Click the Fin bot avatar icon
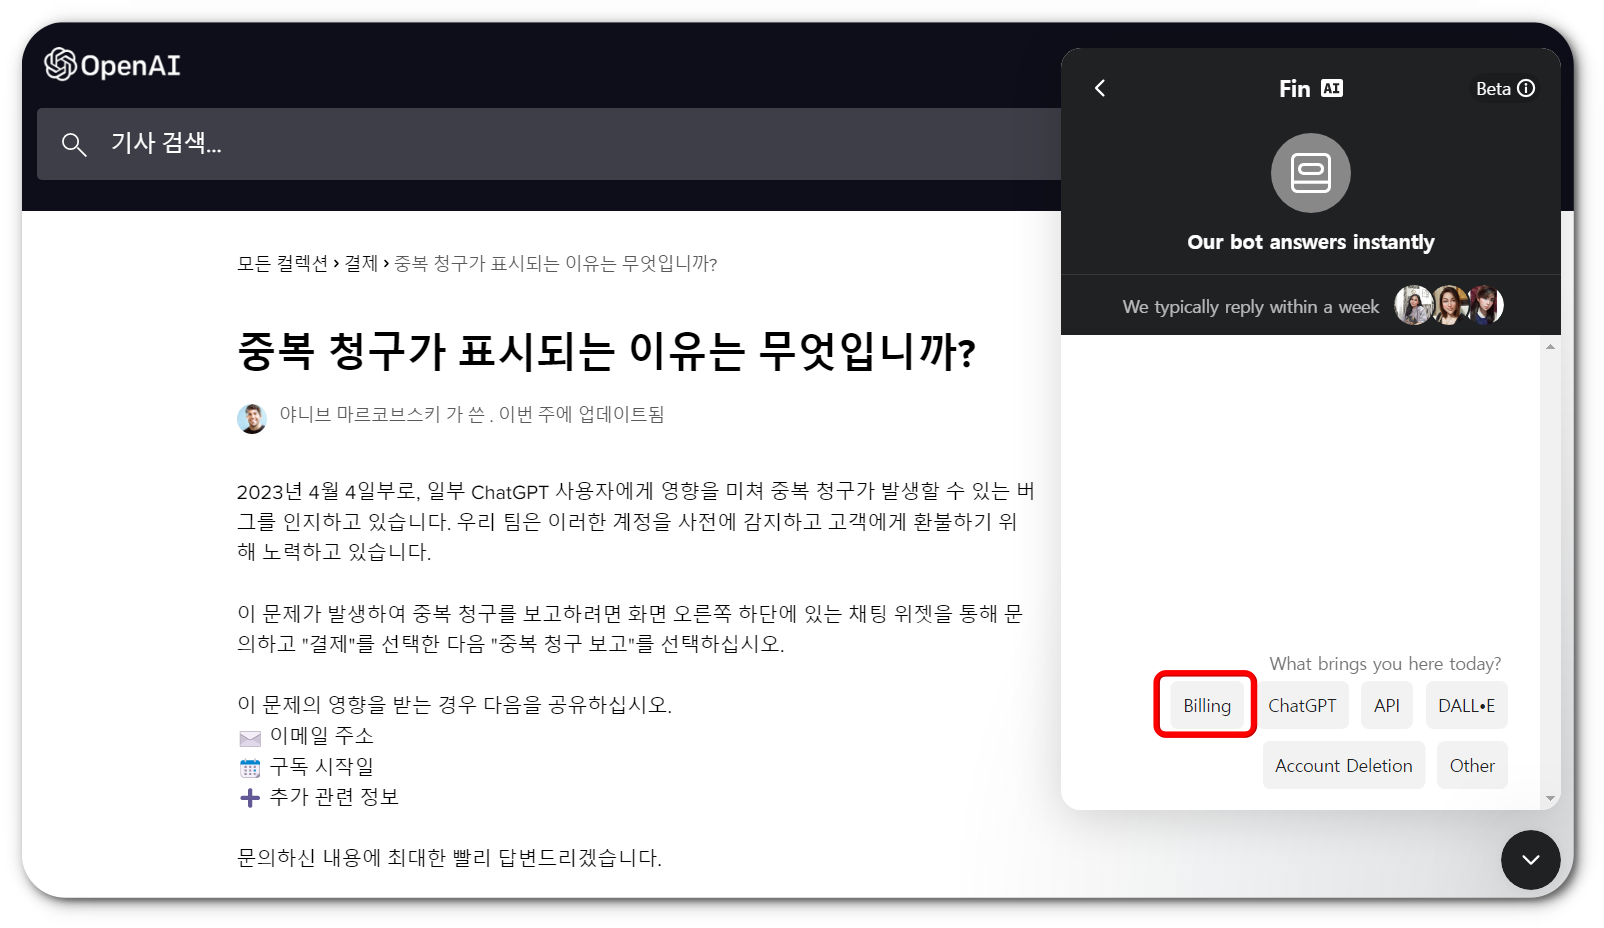This screenshot has height=928, width=1604. coord(1309,172)
